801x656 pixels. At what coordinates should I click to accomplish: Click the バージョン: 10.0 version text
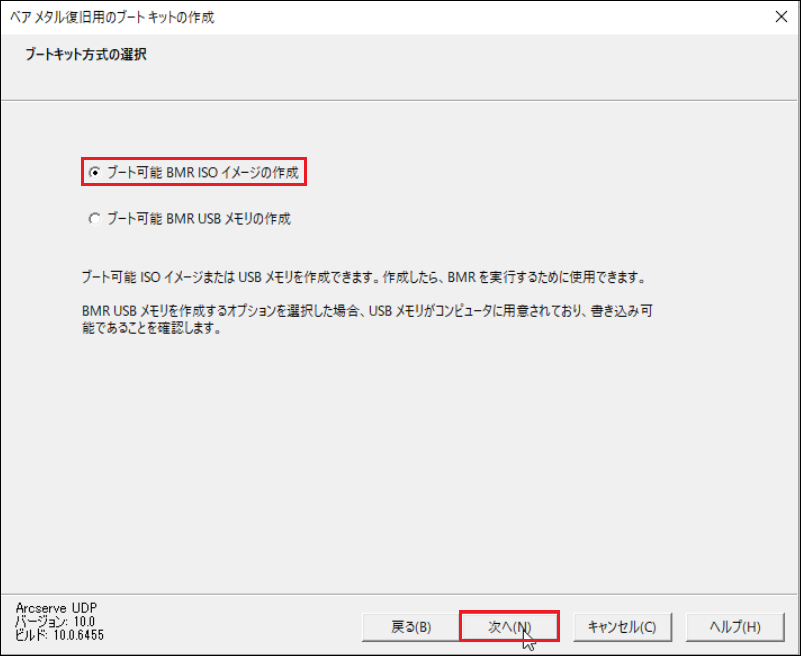55,622
